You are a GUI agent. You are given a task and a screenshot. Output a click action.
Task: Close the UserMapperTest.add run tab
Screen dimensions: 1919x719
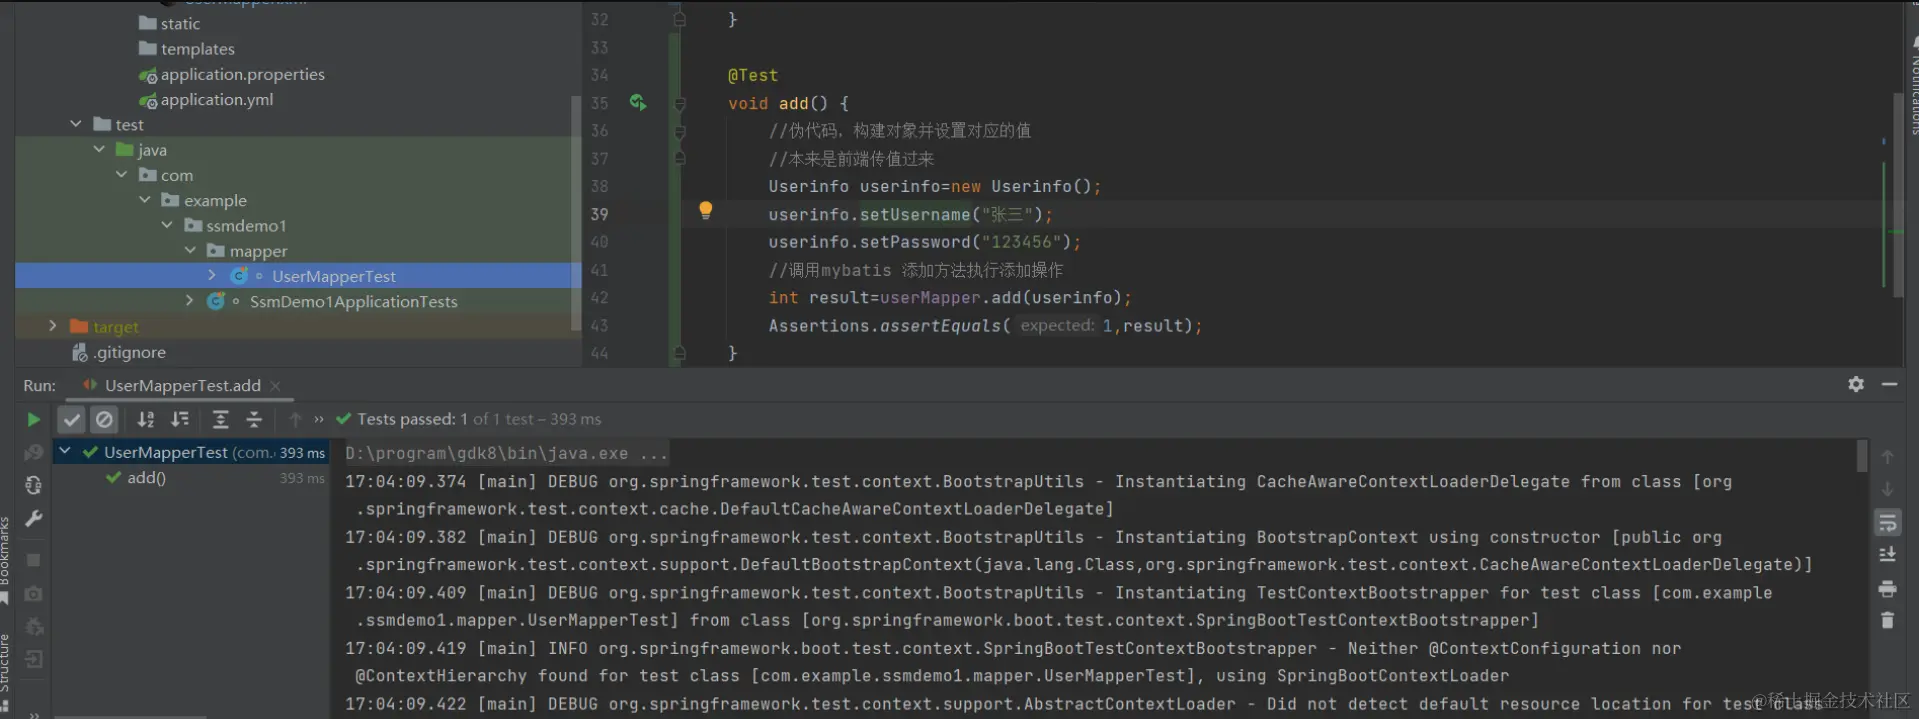point(275,386)
